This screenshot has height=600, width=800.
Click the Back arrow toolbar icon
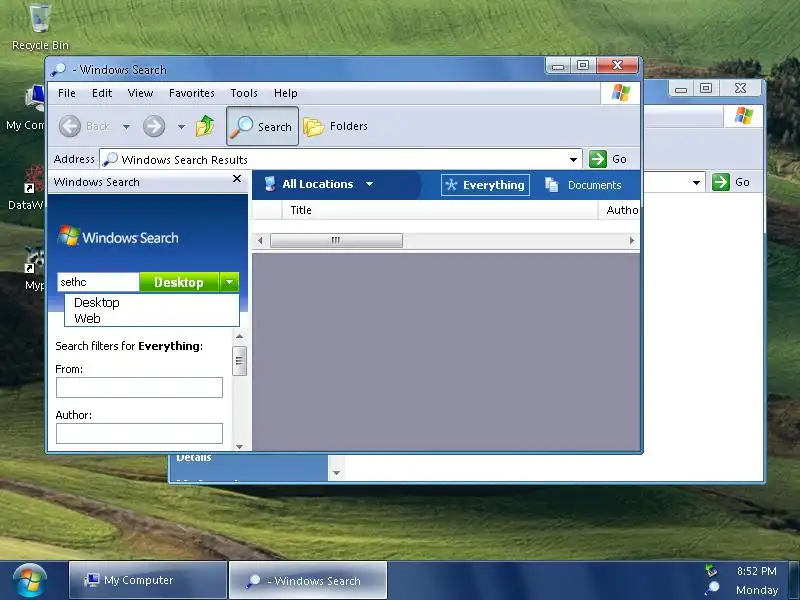pos(70,126)
